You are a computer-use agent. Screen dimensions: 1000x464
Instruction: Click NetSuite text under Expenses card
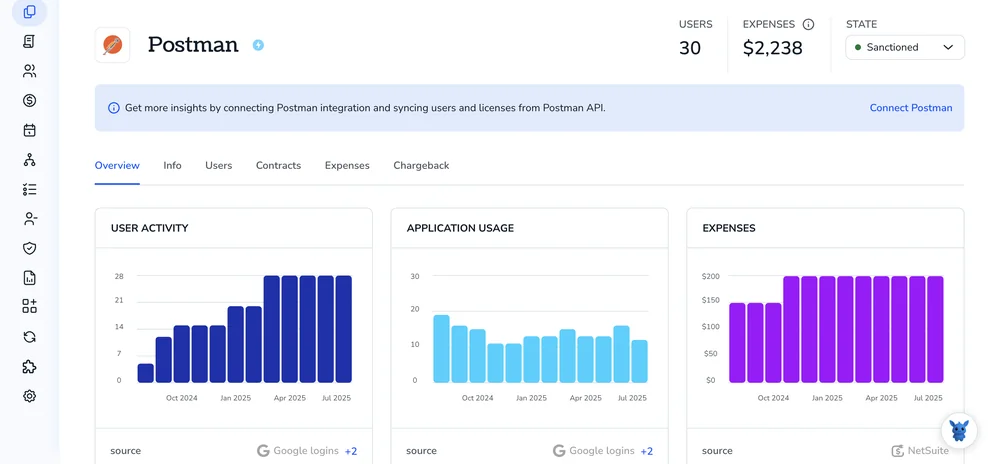click(x=929, y=451)
